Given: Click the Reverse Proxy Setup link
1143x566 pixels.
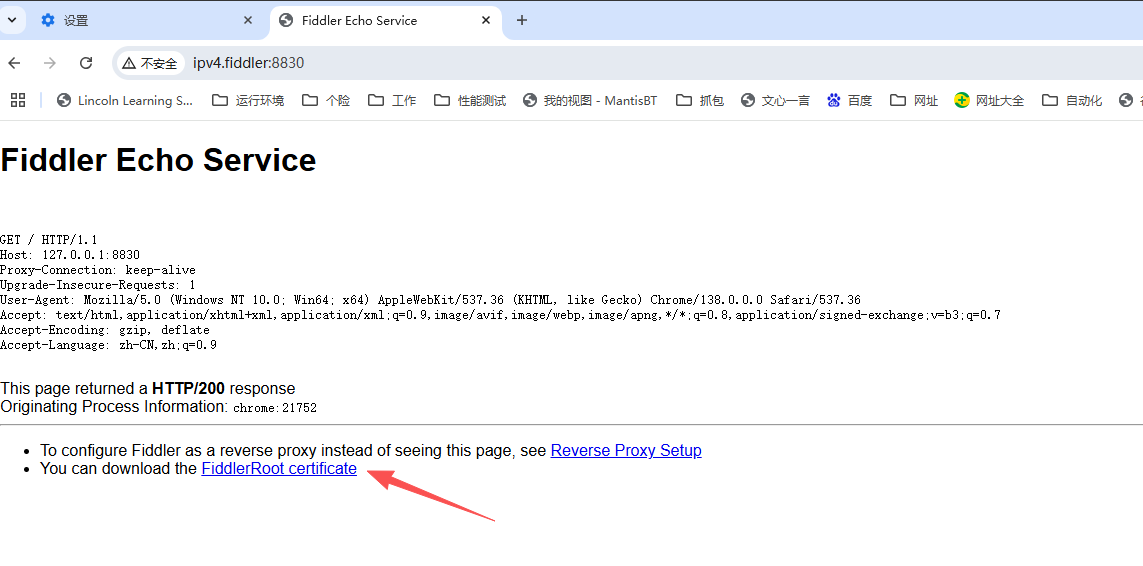Looking at the screenshot, I should point(626,451).
